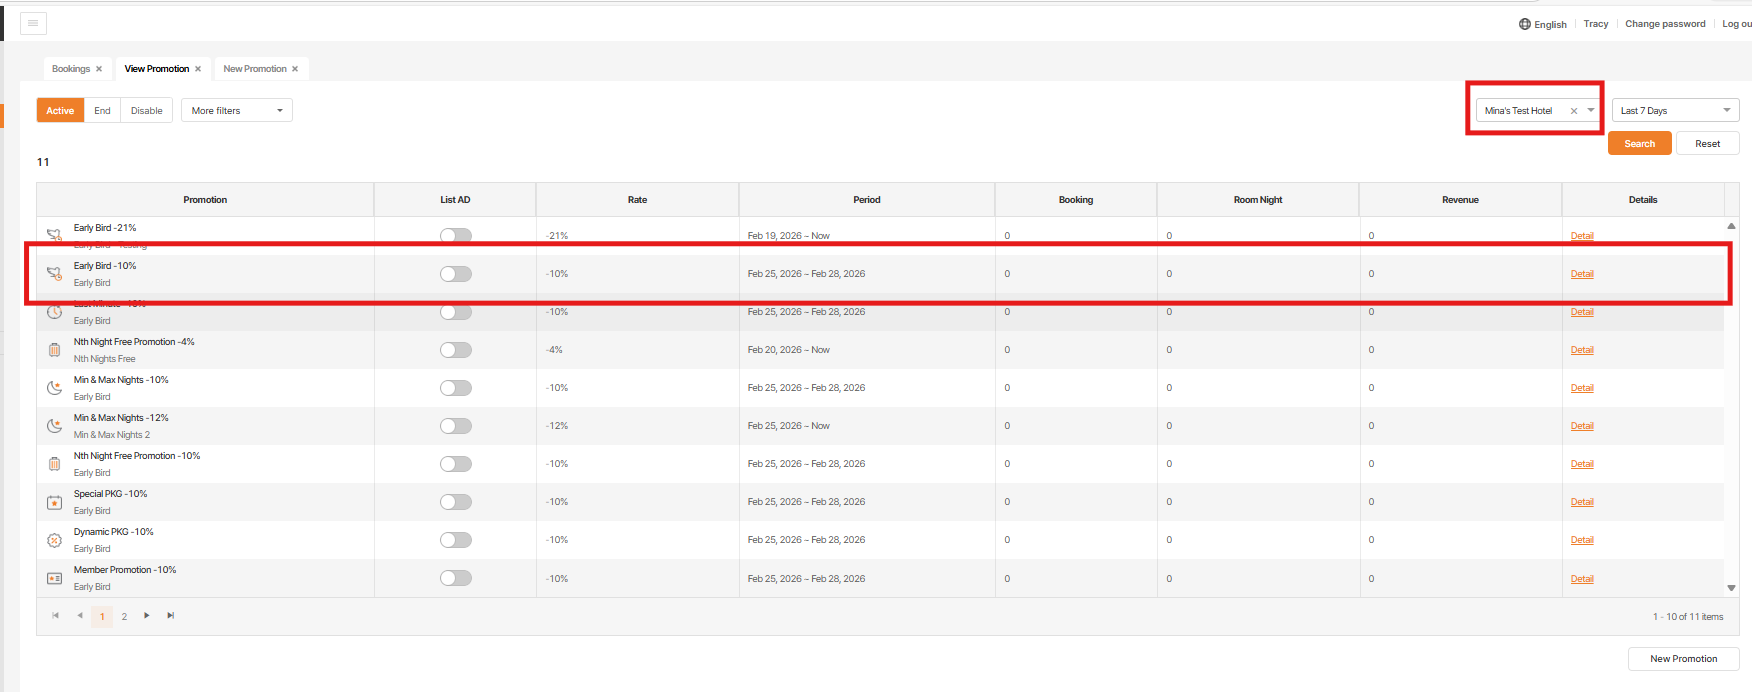Image resolution: width=1752 pixels, height=692 pixels.
Task: Open Detail for Dynamic PKG -10%
Action: (x=1582, y=540)
